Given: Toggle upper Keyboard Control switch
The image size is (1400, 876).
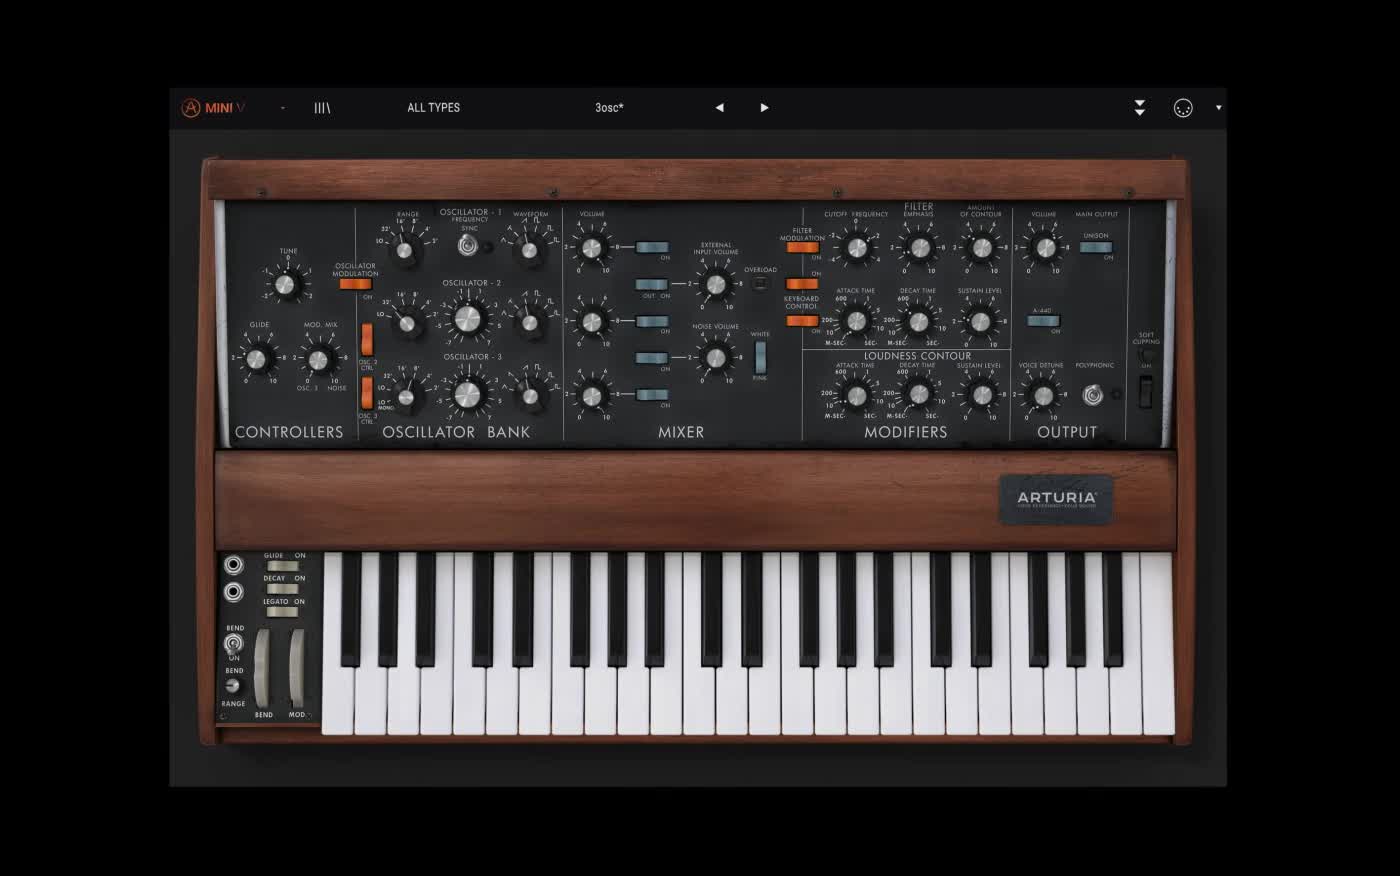Looking at the screenshot, I should (x=802, y=284).
